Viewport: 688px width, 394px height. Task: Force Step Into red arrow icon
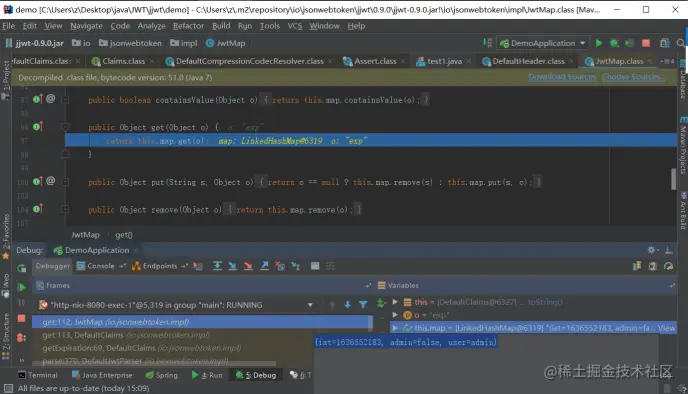click(x=248, y=266)
